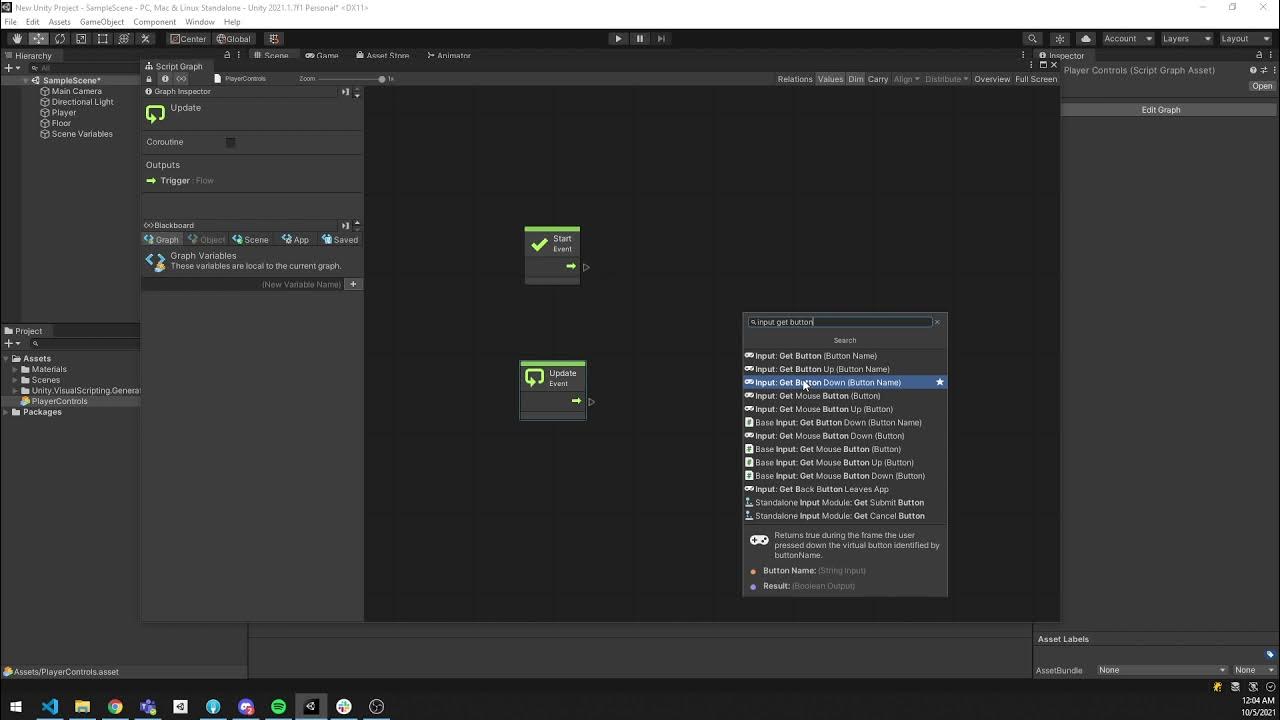Toggle Carry option in graph toolbar
Viewport: 1280px width, 720px height.
point(878,79)
